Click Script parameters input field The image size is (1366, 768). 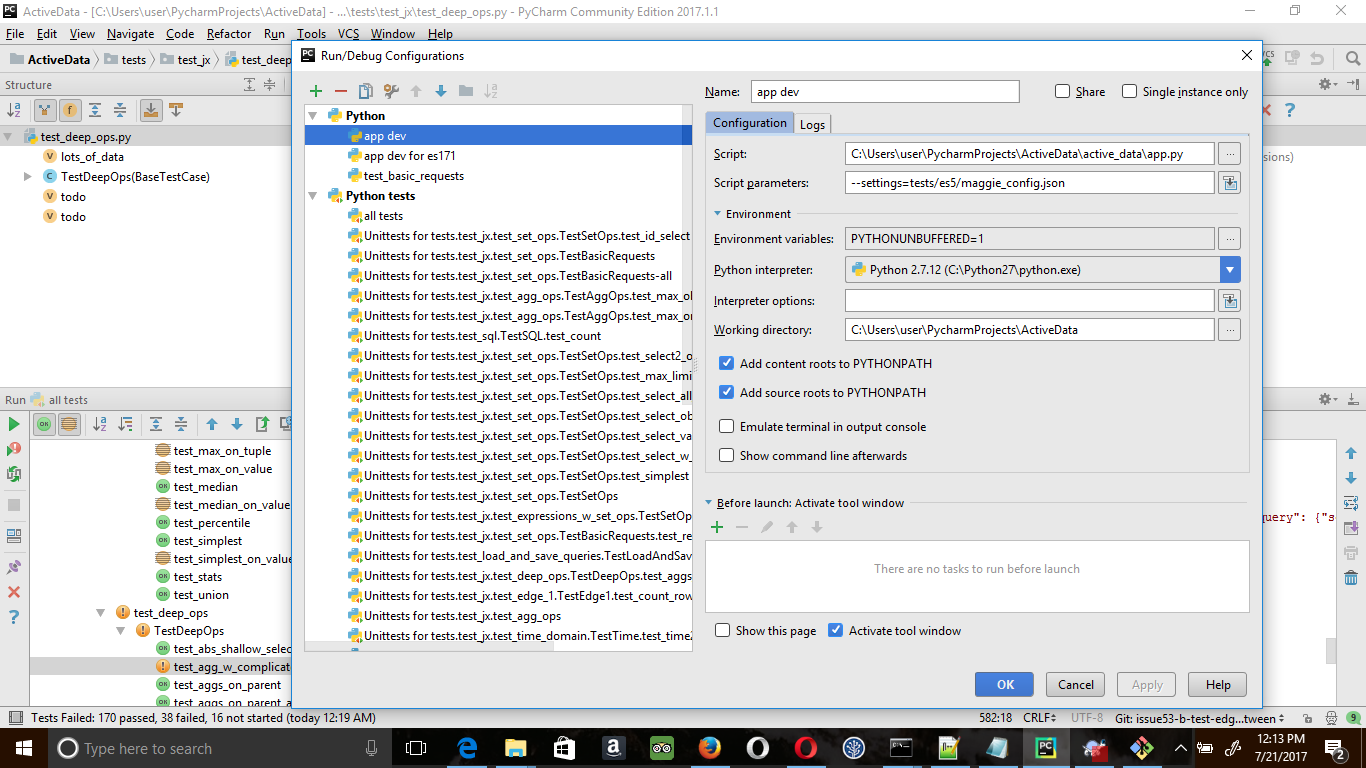[x=1029, y=183]
